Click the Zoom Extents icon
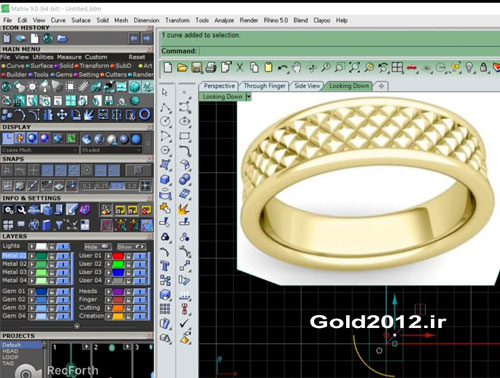Viewport: 500px width, 378px height. 354,68
